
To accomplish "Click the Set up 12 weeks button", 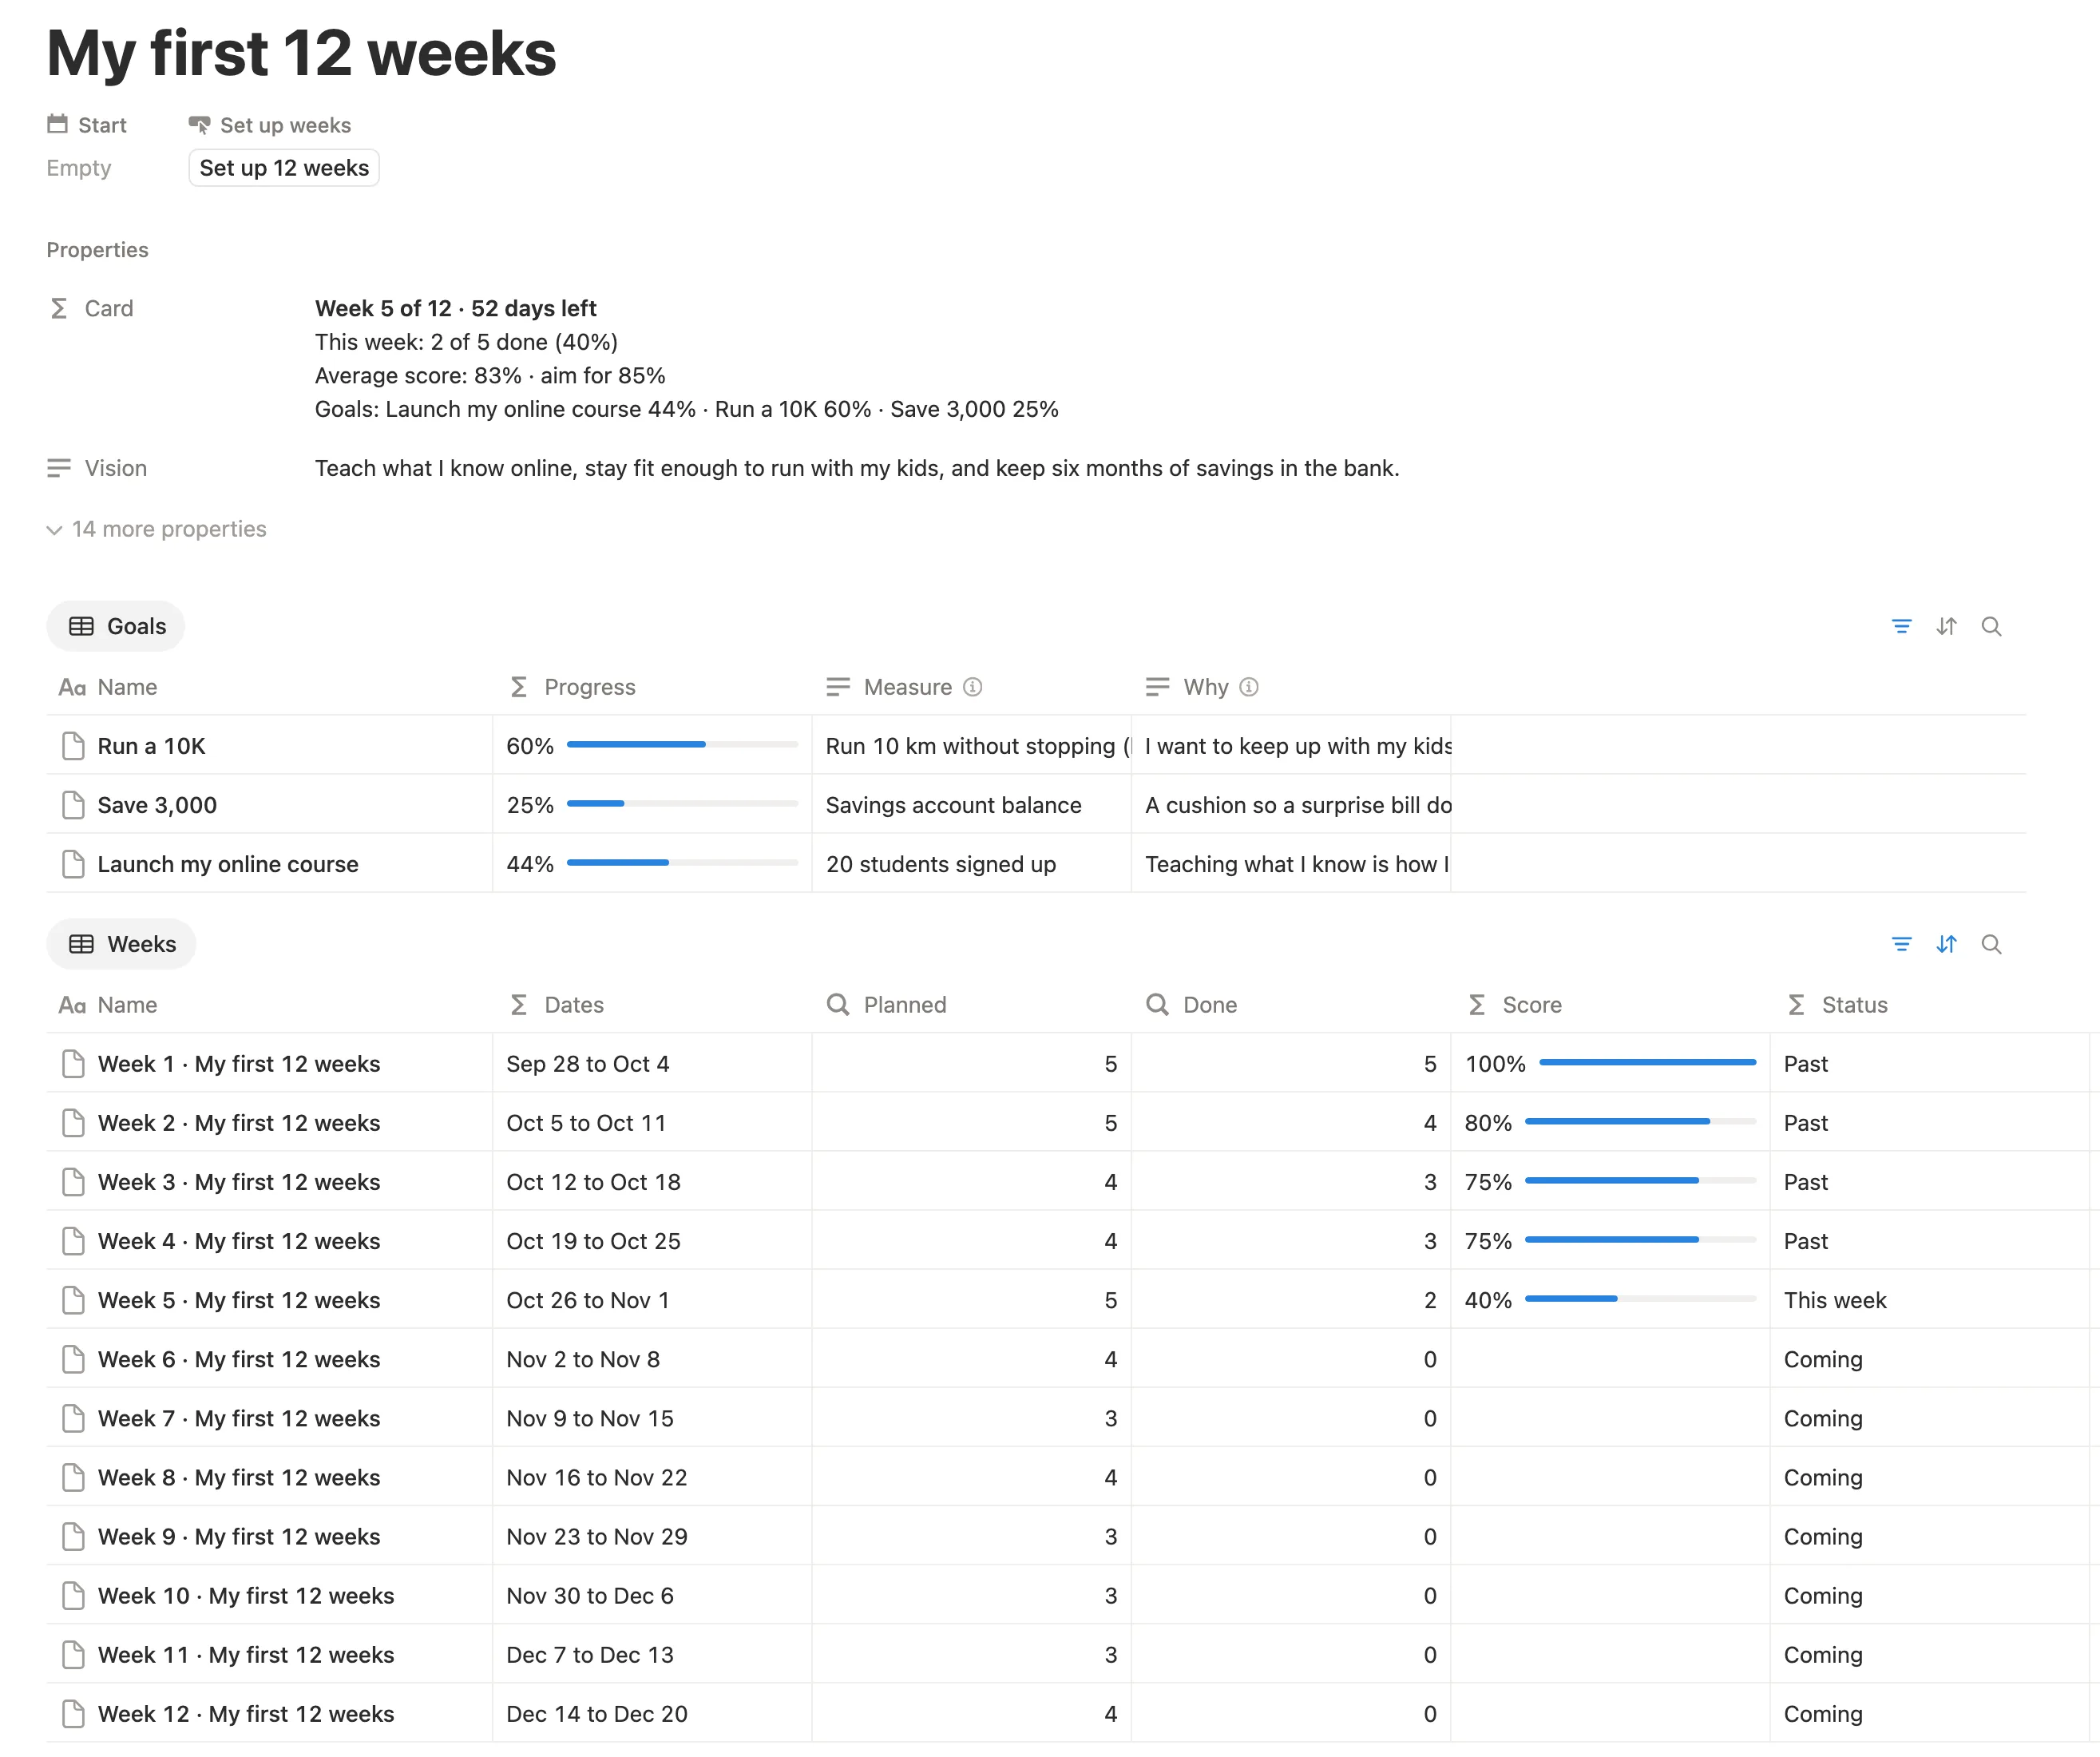I will coord(284,168).
